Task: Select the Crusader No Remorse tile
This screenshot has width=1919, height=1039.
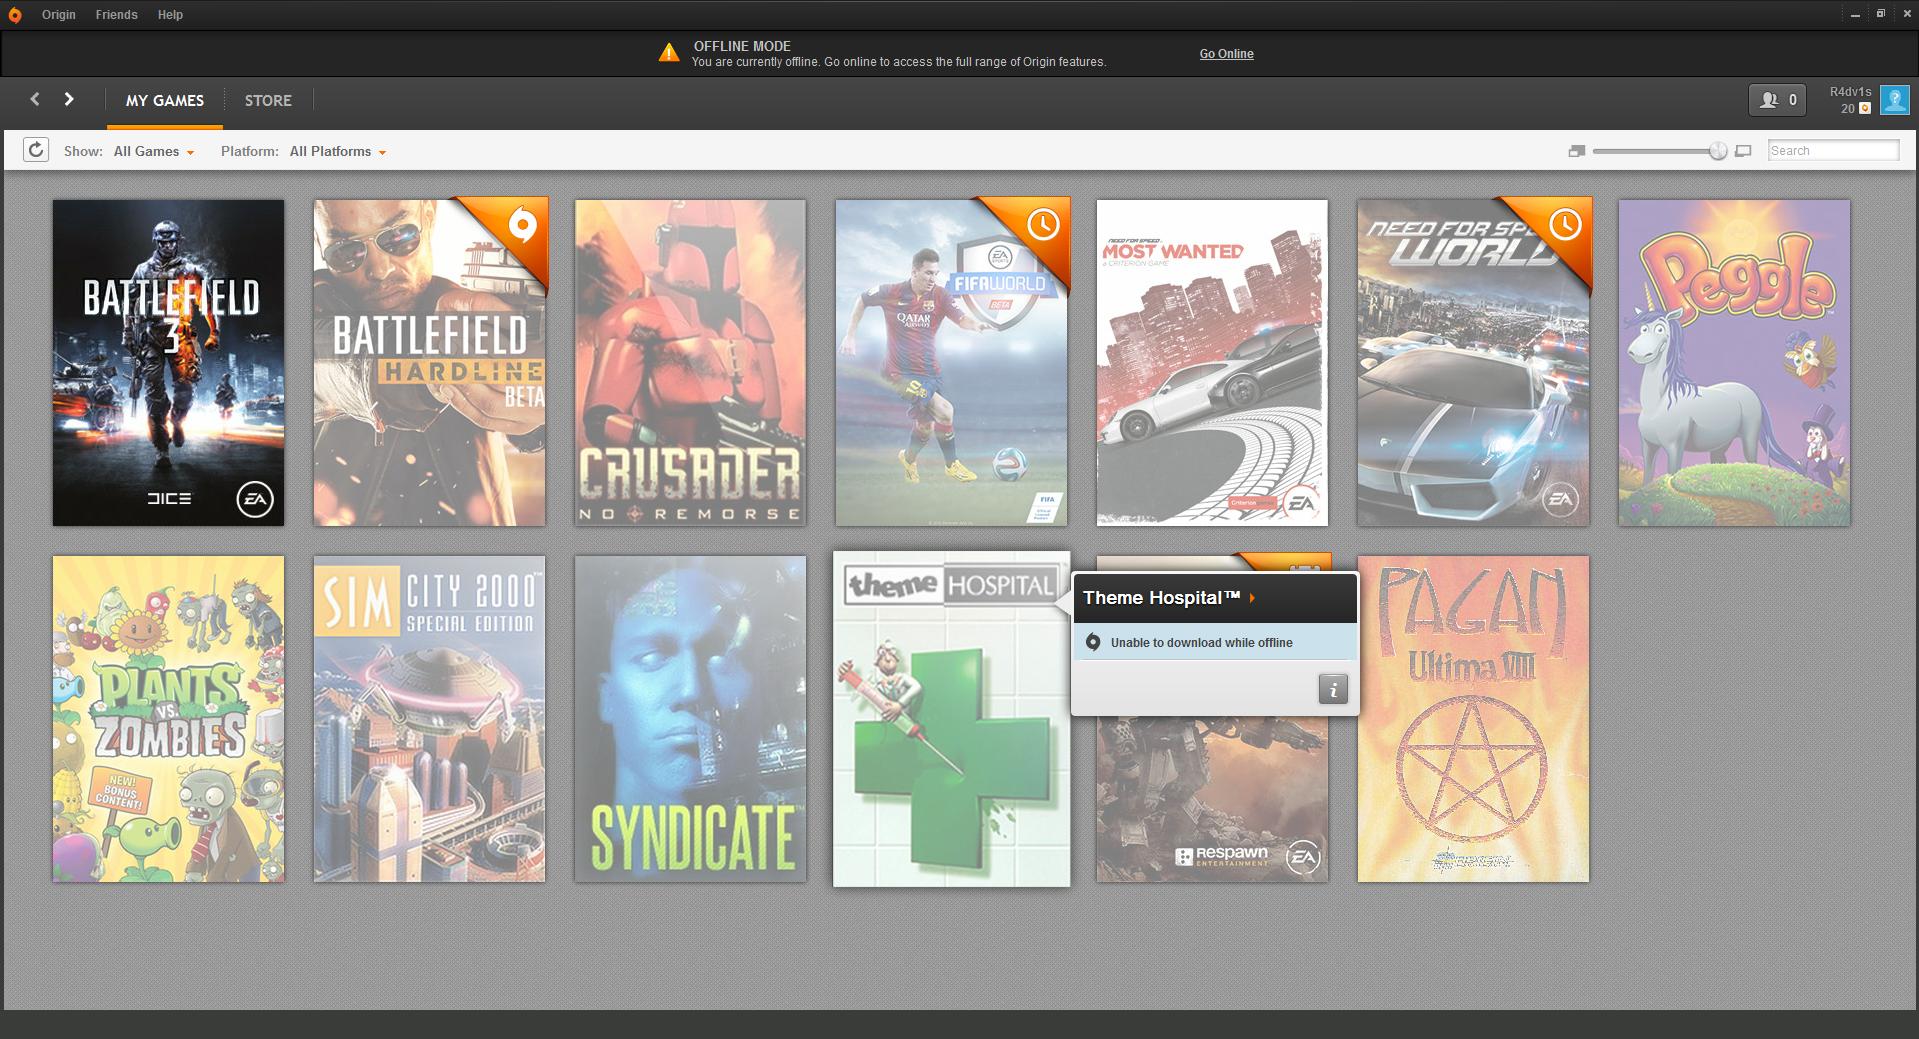Action: pos(690,362)
